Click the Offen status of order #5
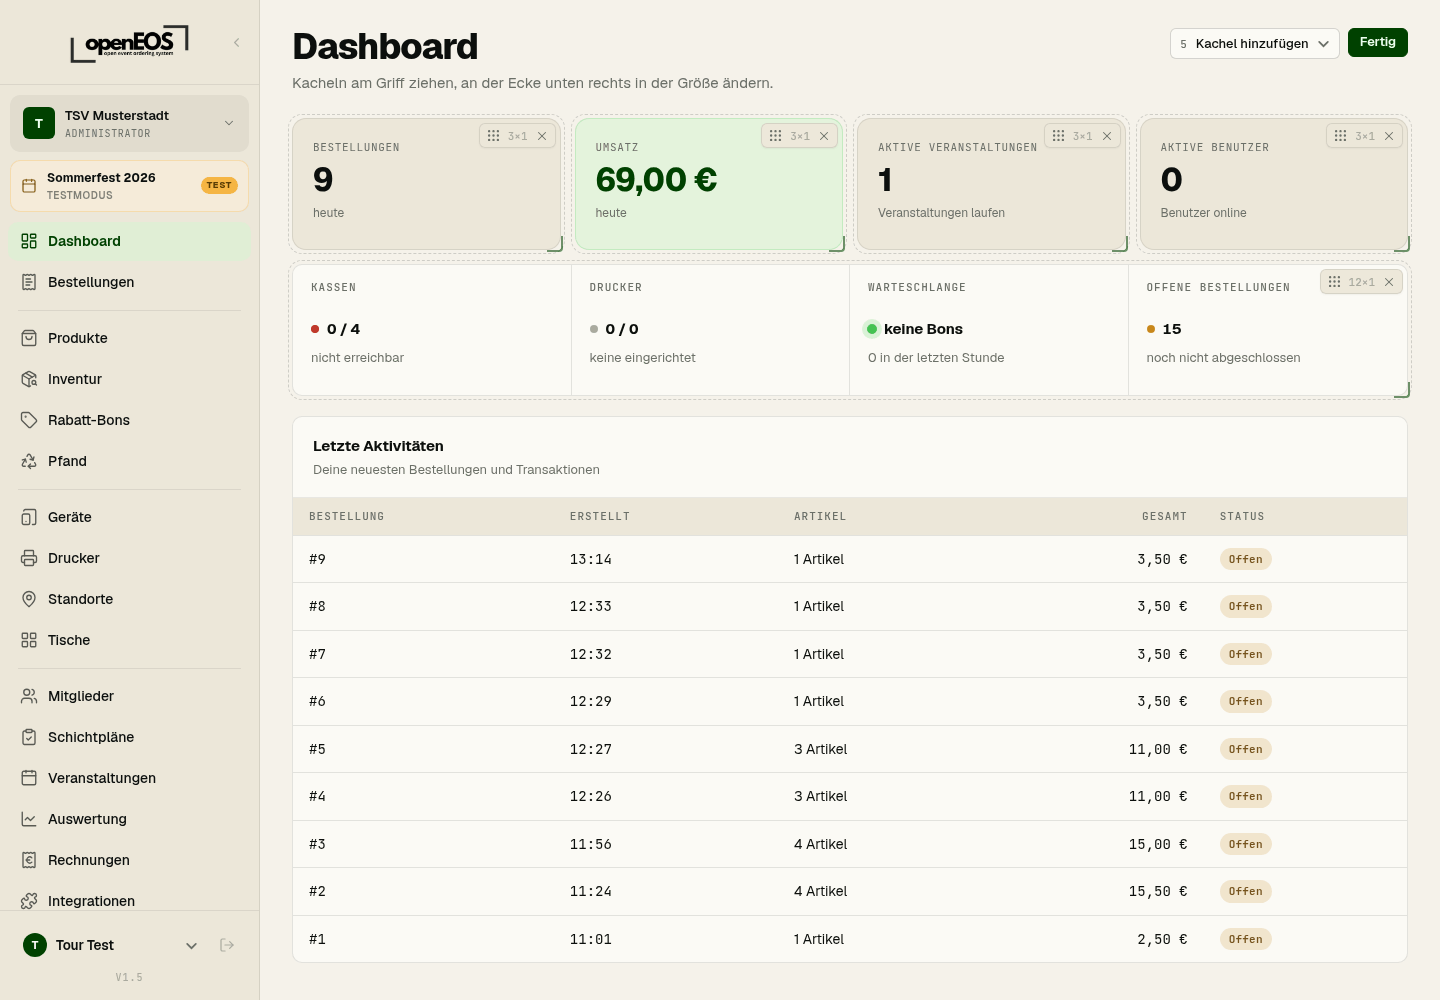 tap(1245, 749)
